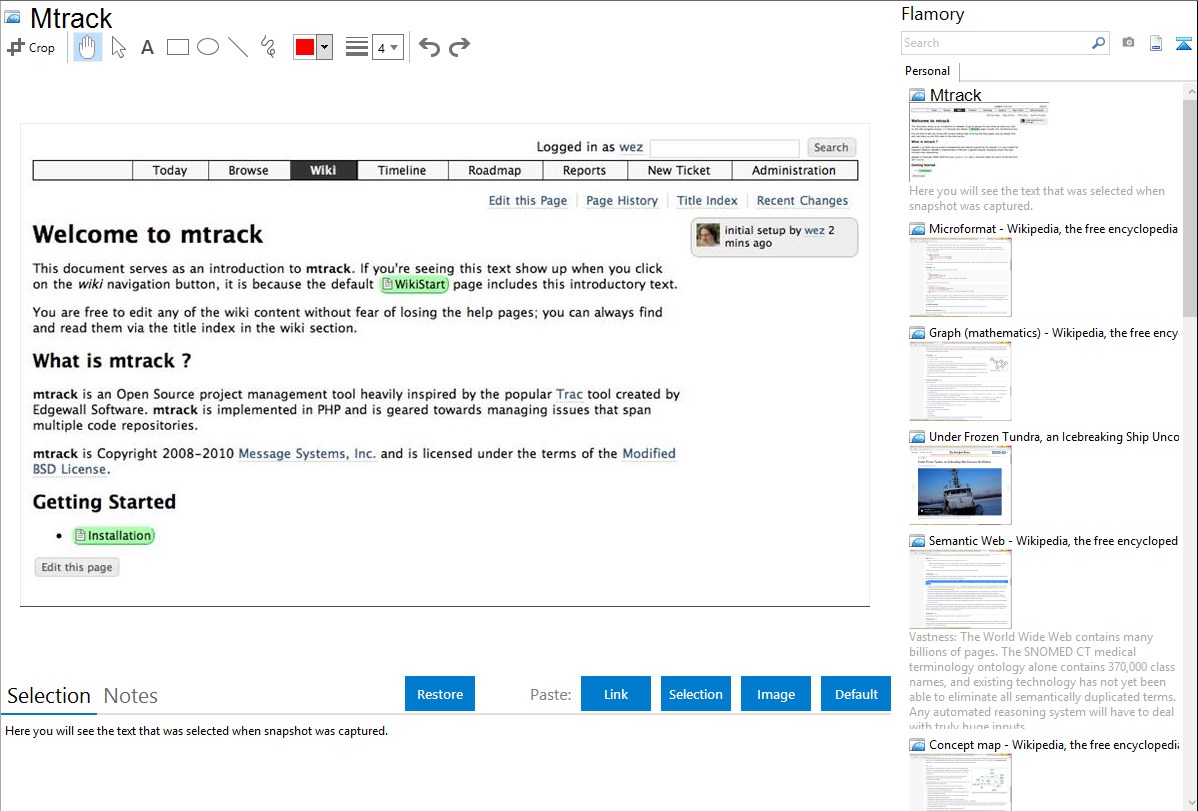Image resolution: width=1198 pixels, height=811 pixels.
Task: Click the Message Systems, Inc. link
Action: (x=307, y=454)
